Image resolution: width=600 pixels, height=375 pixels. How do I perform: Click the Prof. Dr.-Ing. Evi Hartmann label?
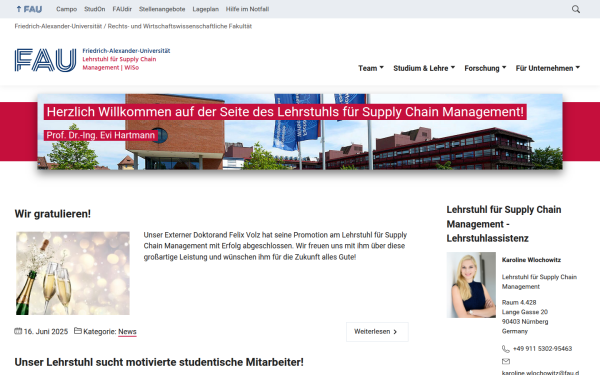pyautogui.click(x=101, y=135)
